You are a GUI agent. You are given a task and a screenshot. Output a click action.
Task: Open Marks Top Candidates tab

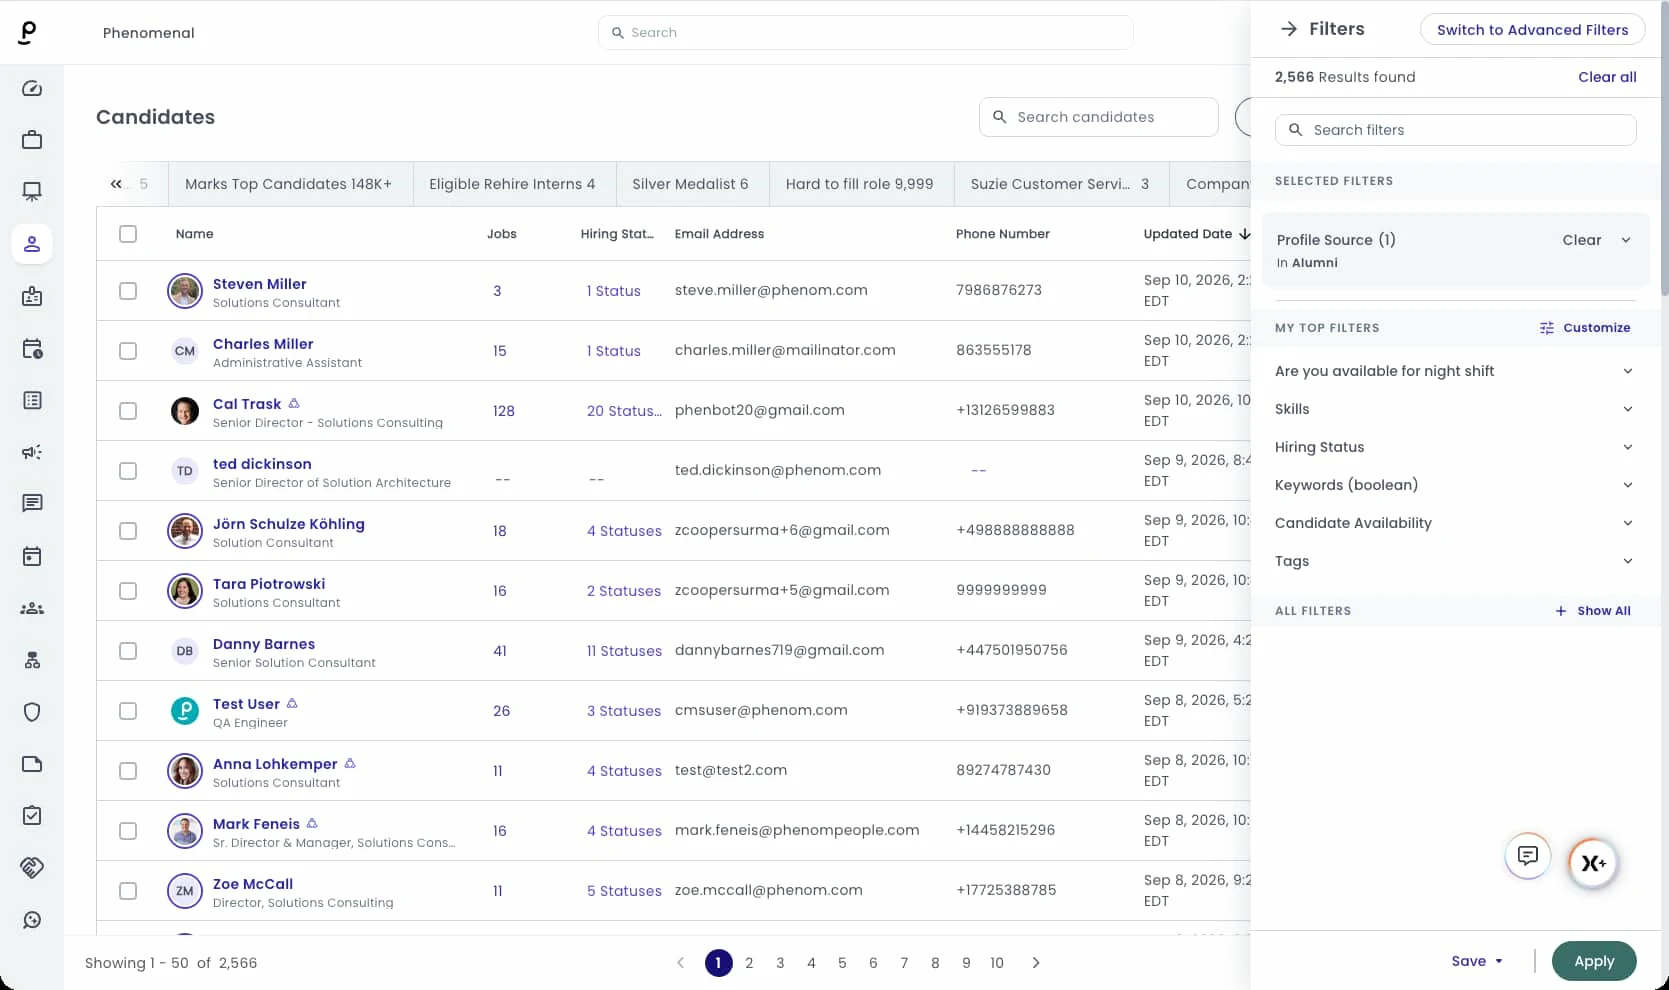(x=289, y=184)
